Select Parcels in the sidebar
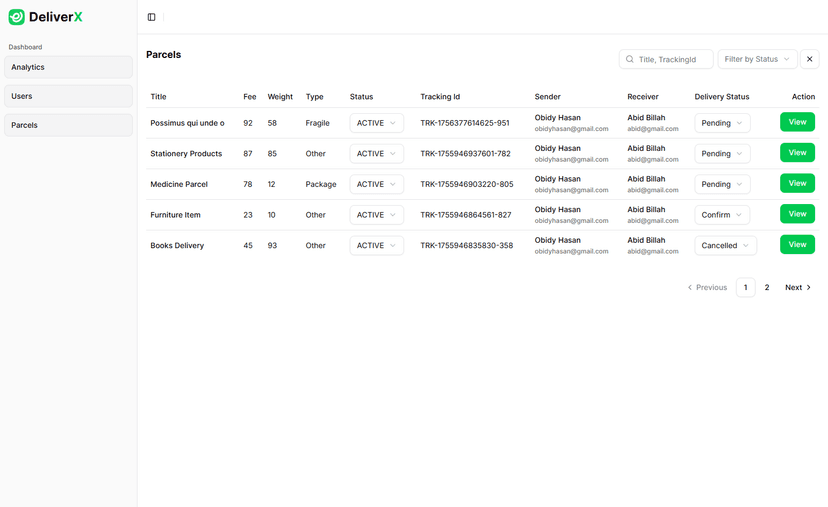Viewport: 828px width, 507px height. pos(68,125)
